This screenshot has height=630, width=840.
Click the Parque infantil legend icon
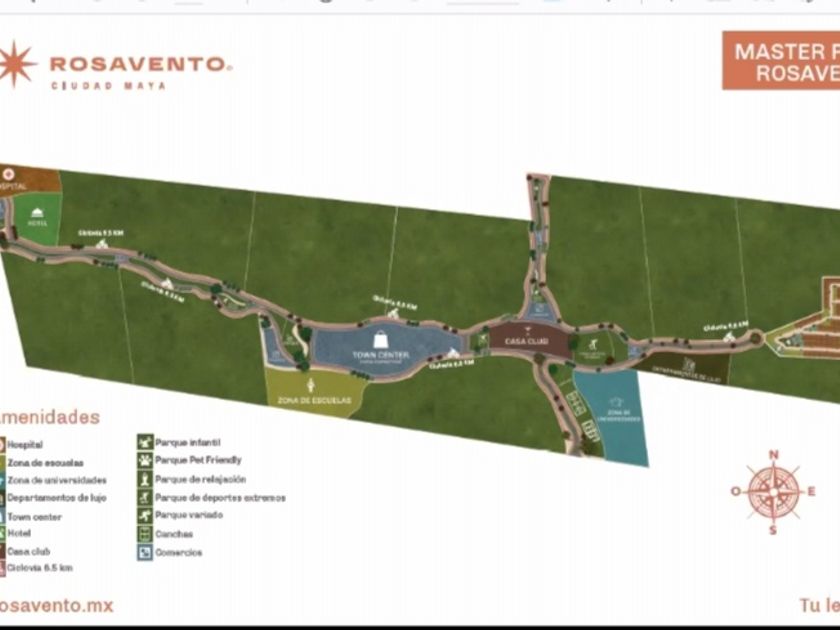click(145, 442)
